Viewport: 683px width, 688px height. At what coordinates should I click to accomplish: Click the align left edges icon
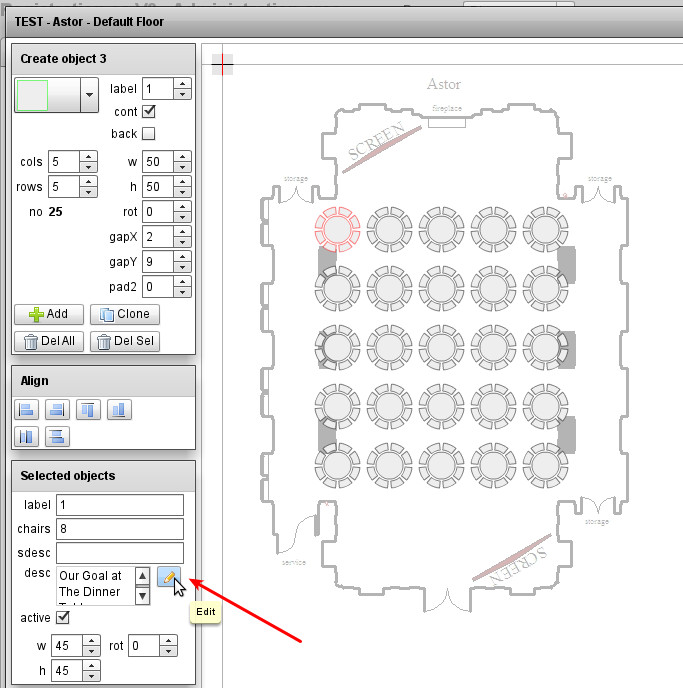pyautogui.click(x=26, y=410)
